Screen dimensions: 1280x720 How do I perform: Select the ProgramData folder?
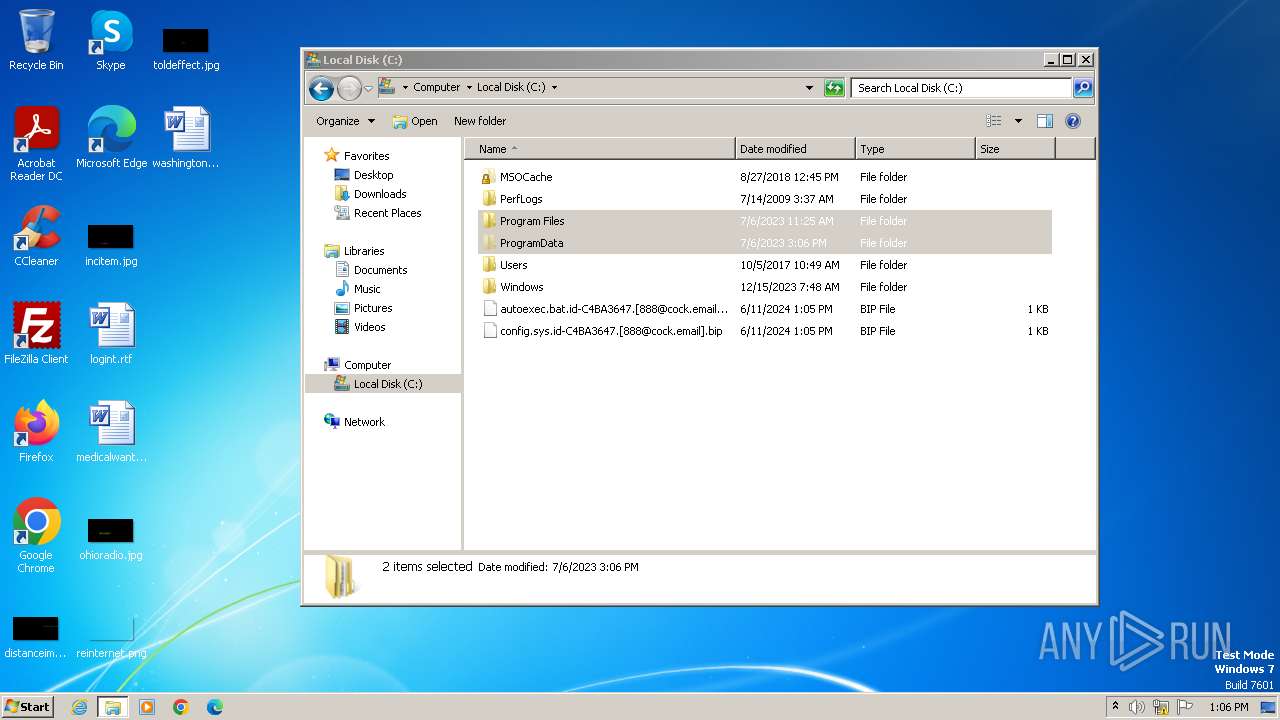coord(765,243)
